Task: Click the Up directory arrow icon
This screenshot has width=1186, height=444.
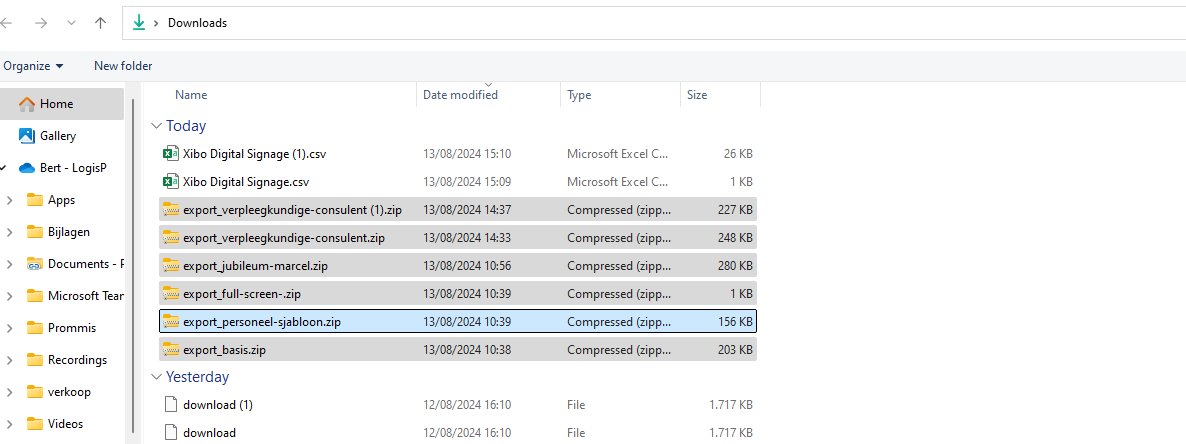Action: 100,22
